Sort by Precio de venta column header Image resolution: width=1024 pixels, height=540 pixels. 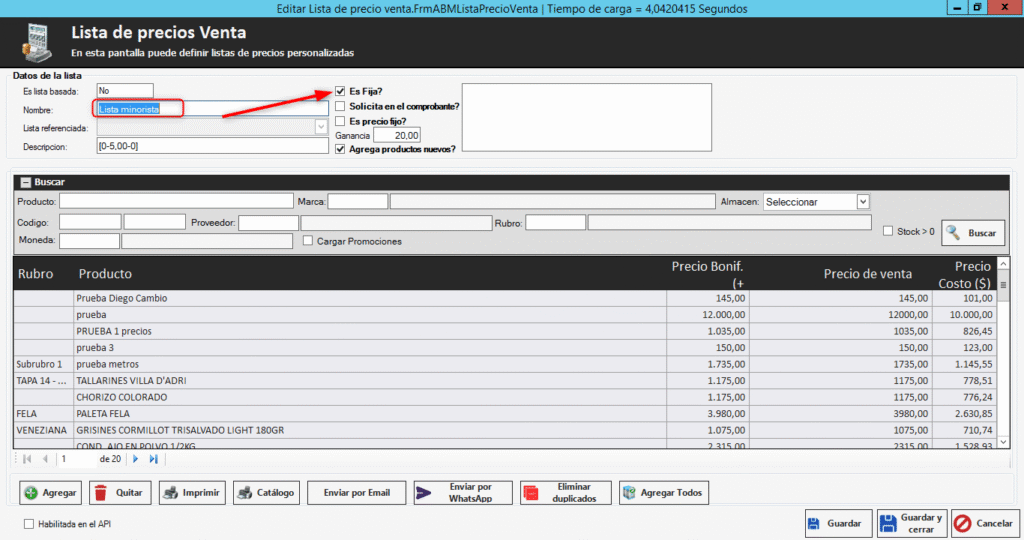click(x=867, y=274)
